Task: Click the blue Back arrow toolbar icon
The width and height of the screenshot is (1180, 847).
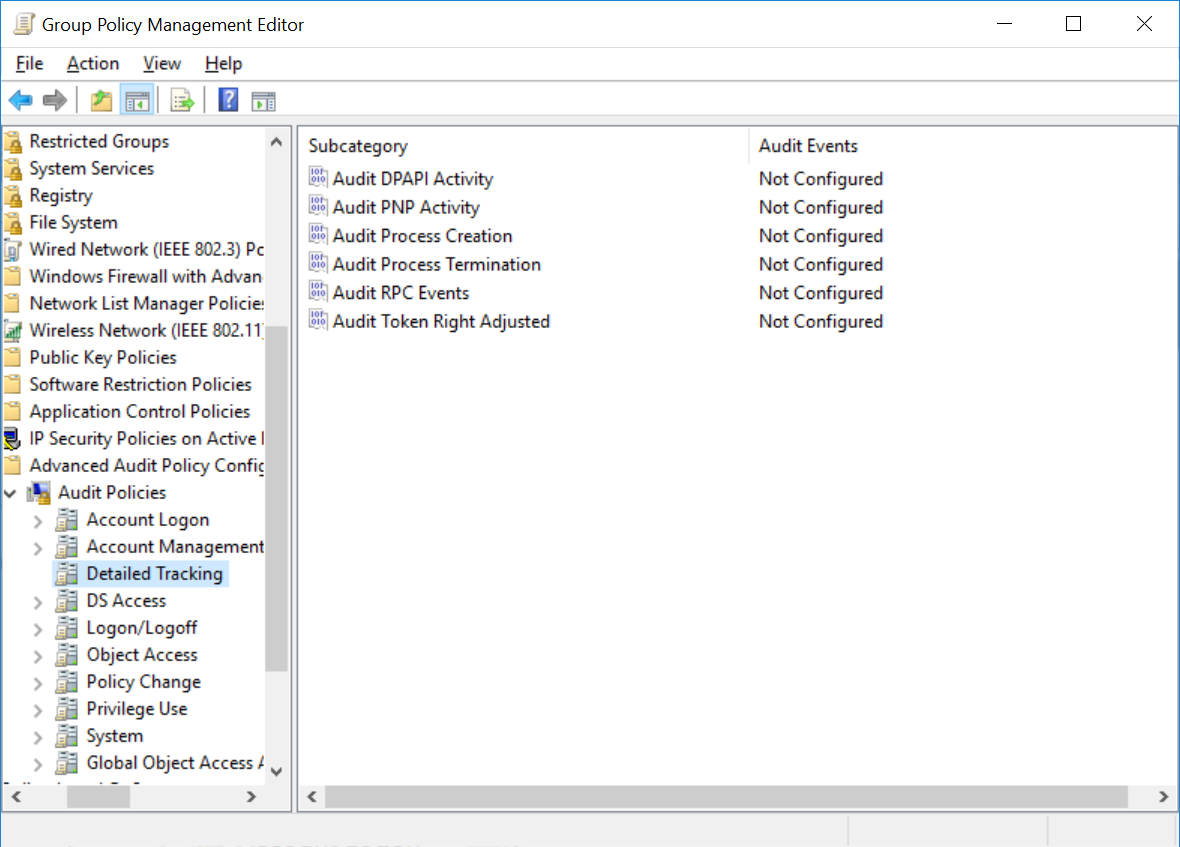Action: pos(20,100)
